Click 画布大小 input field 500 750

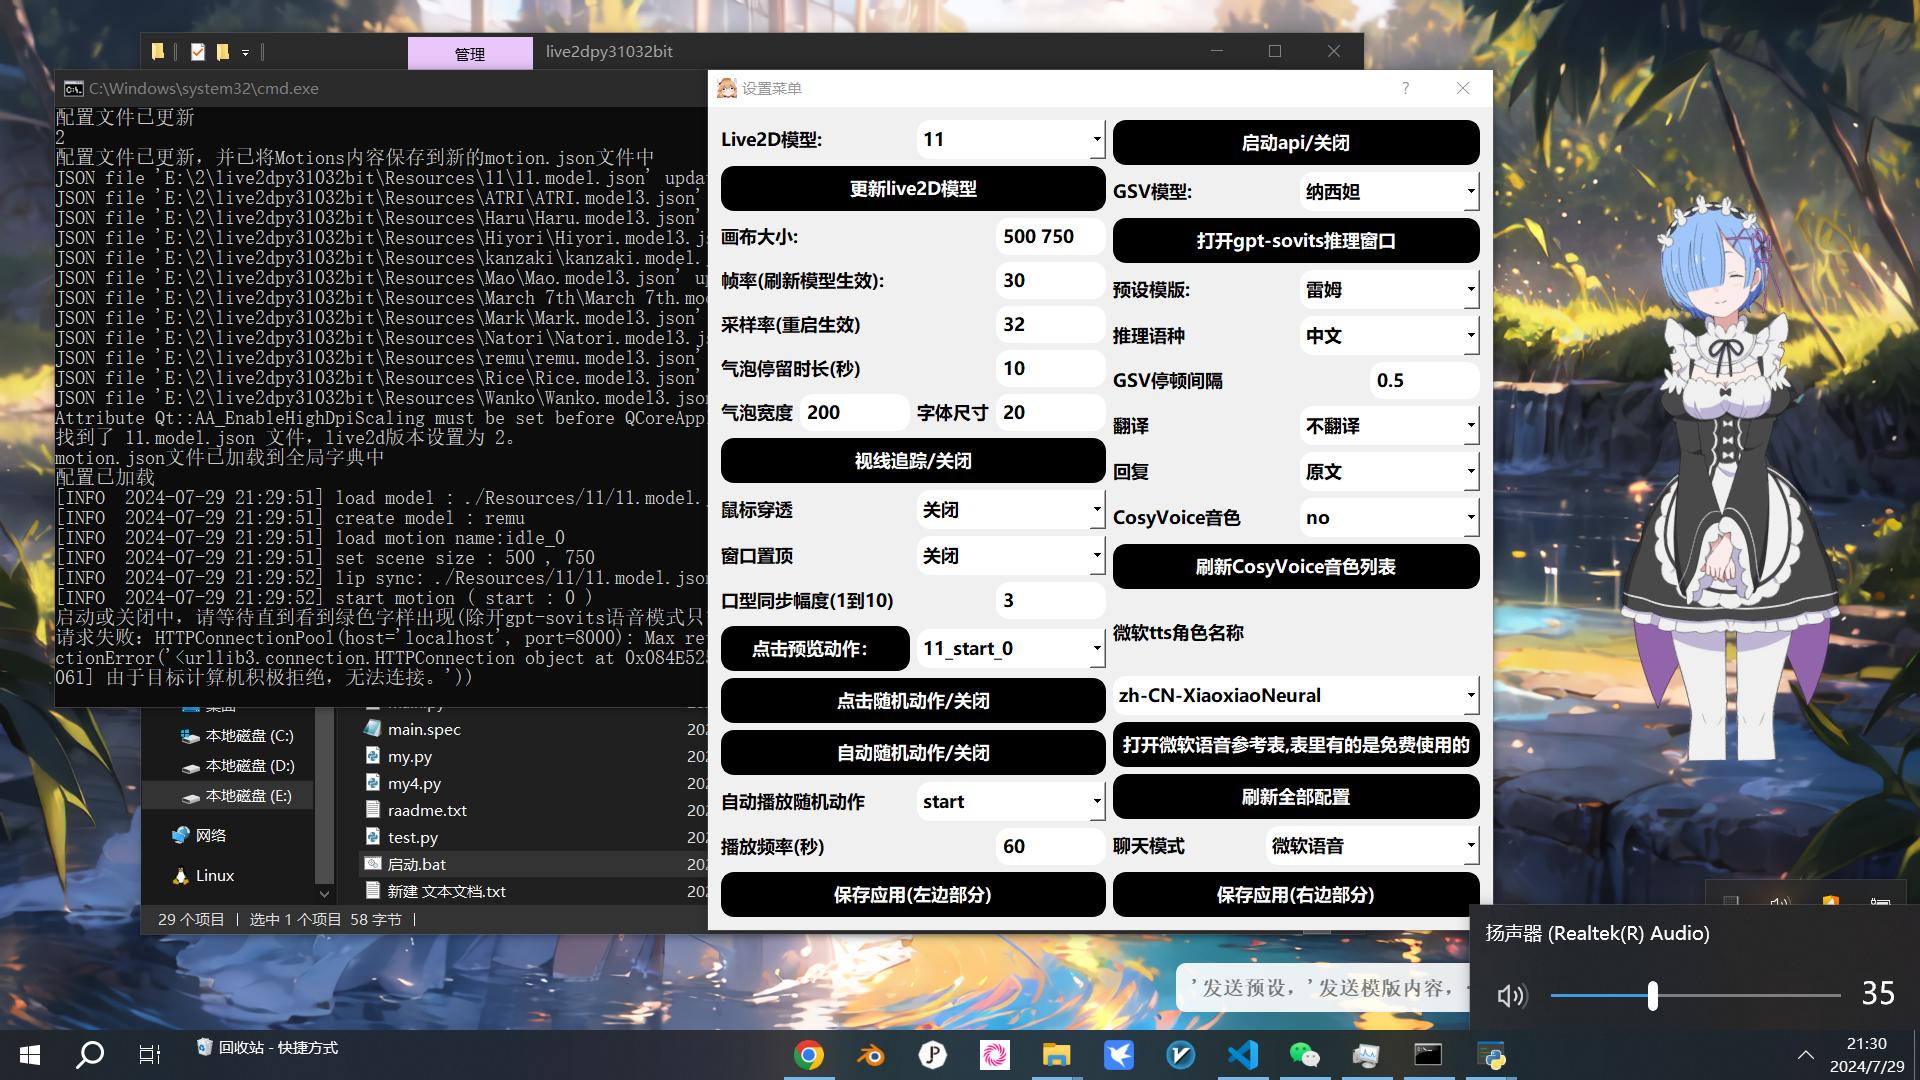point(1050,237)
